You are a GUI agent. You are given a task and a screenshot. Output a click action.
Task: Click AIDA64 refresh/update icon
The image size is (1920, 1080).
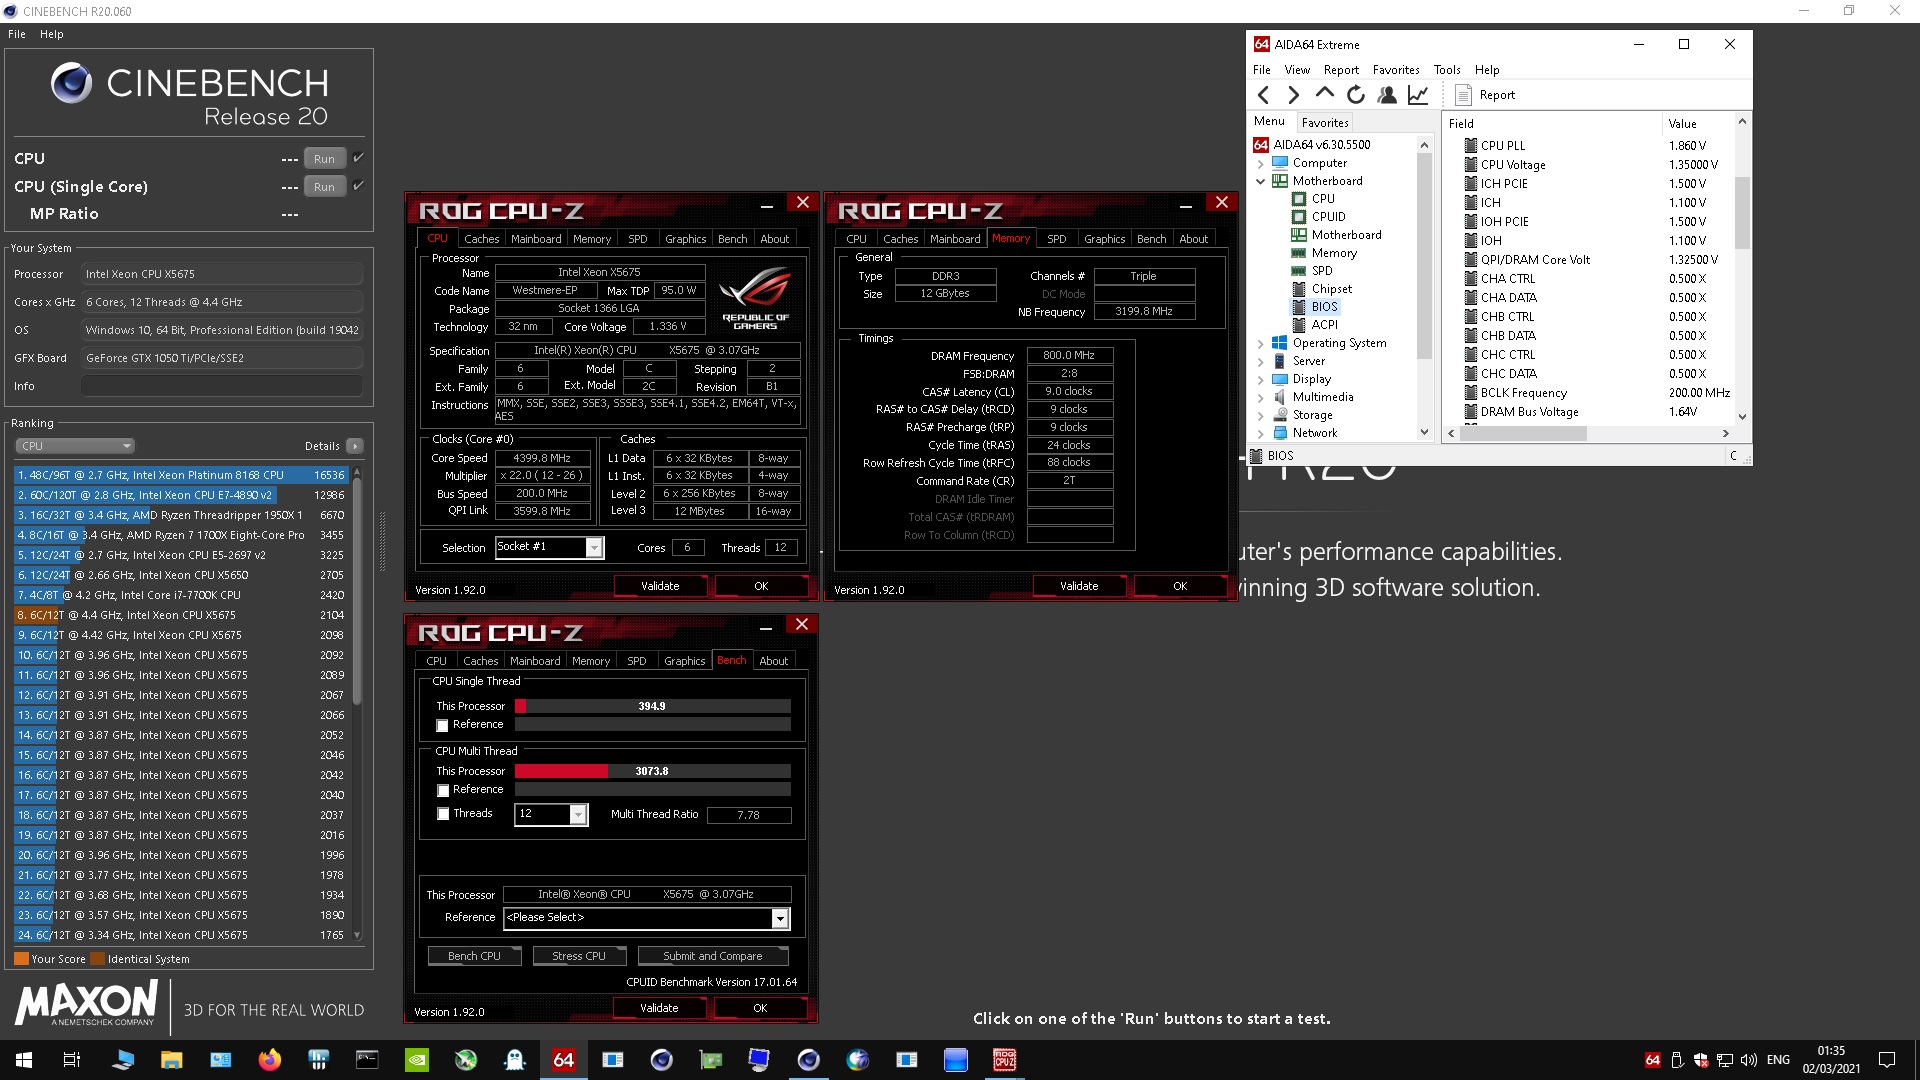coord(1356,94)
